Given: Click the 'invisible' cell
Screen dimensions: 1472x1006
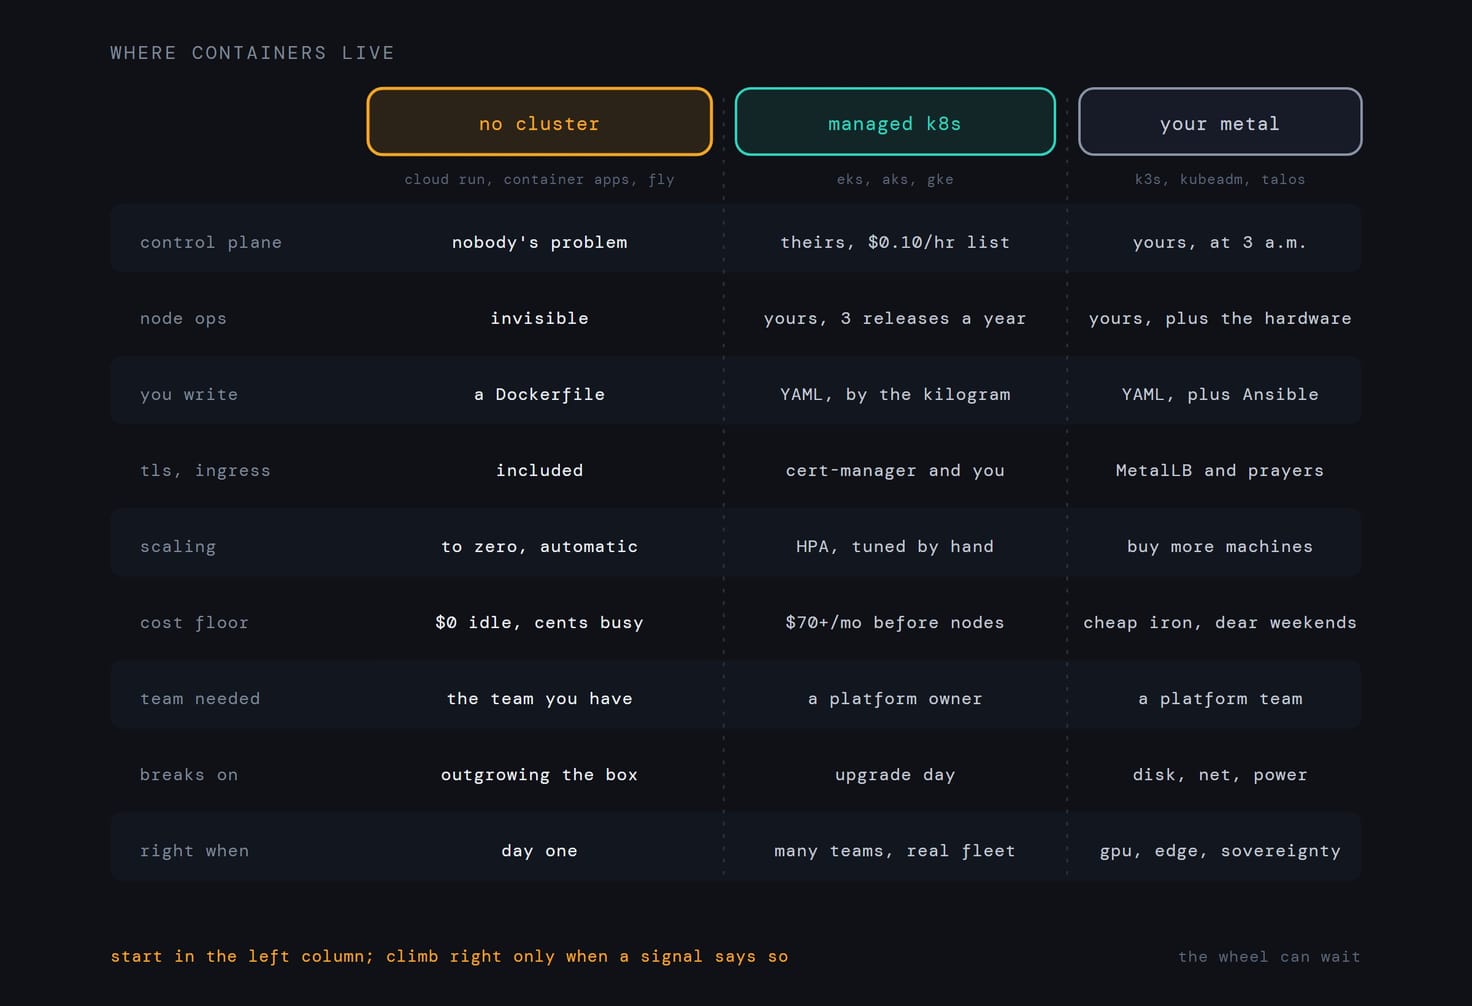Looking at the screenshot, I should point(540,318).
